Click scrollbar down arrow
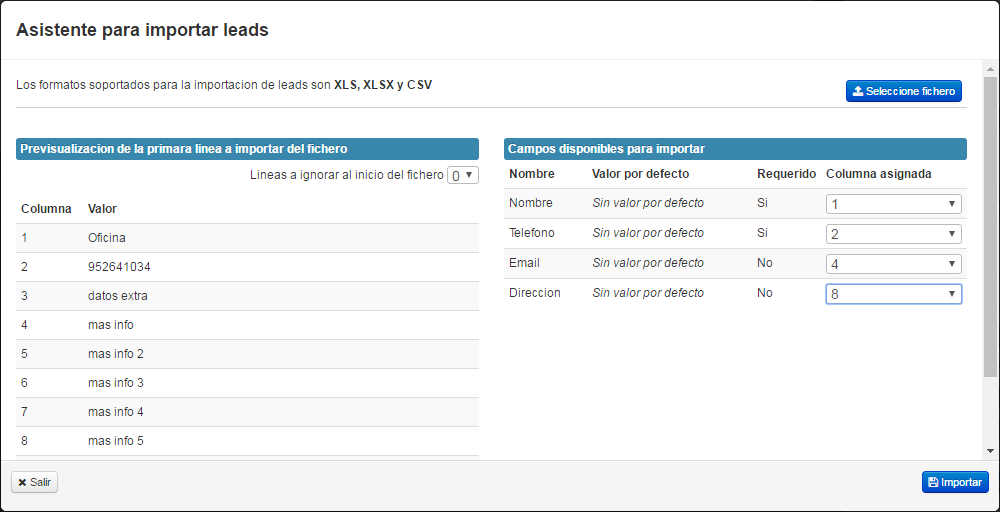Image resolution: width=1000 pixels, height=512 pixels. point(991,451)
